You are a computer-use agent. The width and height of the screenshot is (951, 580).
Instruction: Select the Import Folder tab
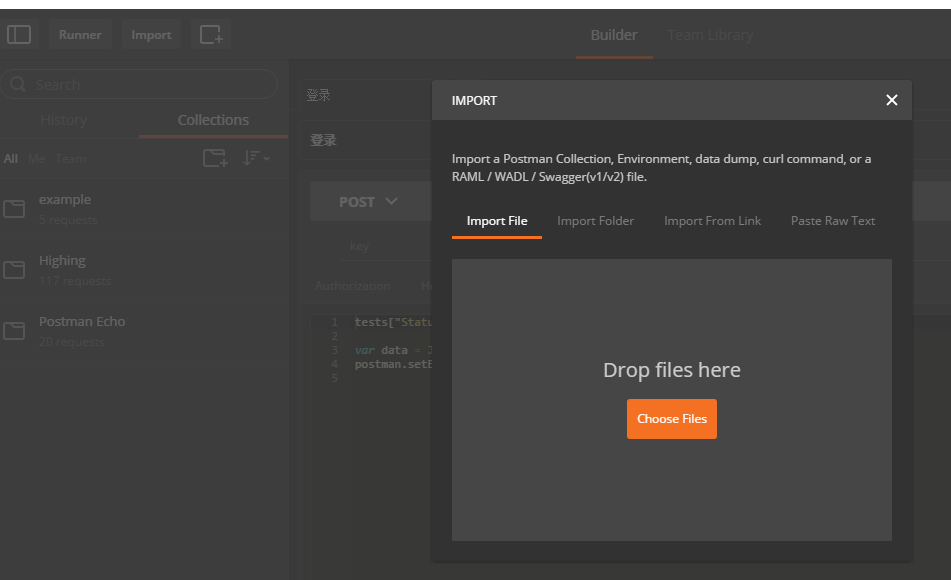[595, 221]
